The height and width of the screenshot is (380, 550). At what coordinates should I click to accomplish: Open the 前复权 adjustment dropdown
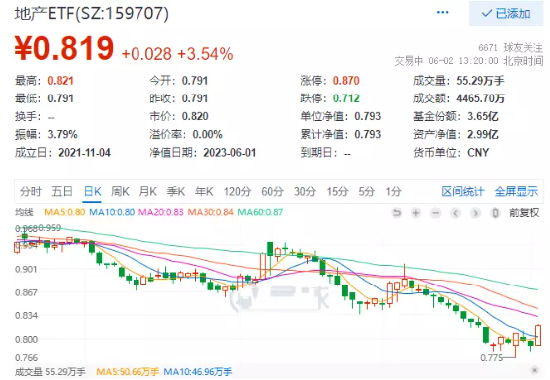click(x=524, y=213)
